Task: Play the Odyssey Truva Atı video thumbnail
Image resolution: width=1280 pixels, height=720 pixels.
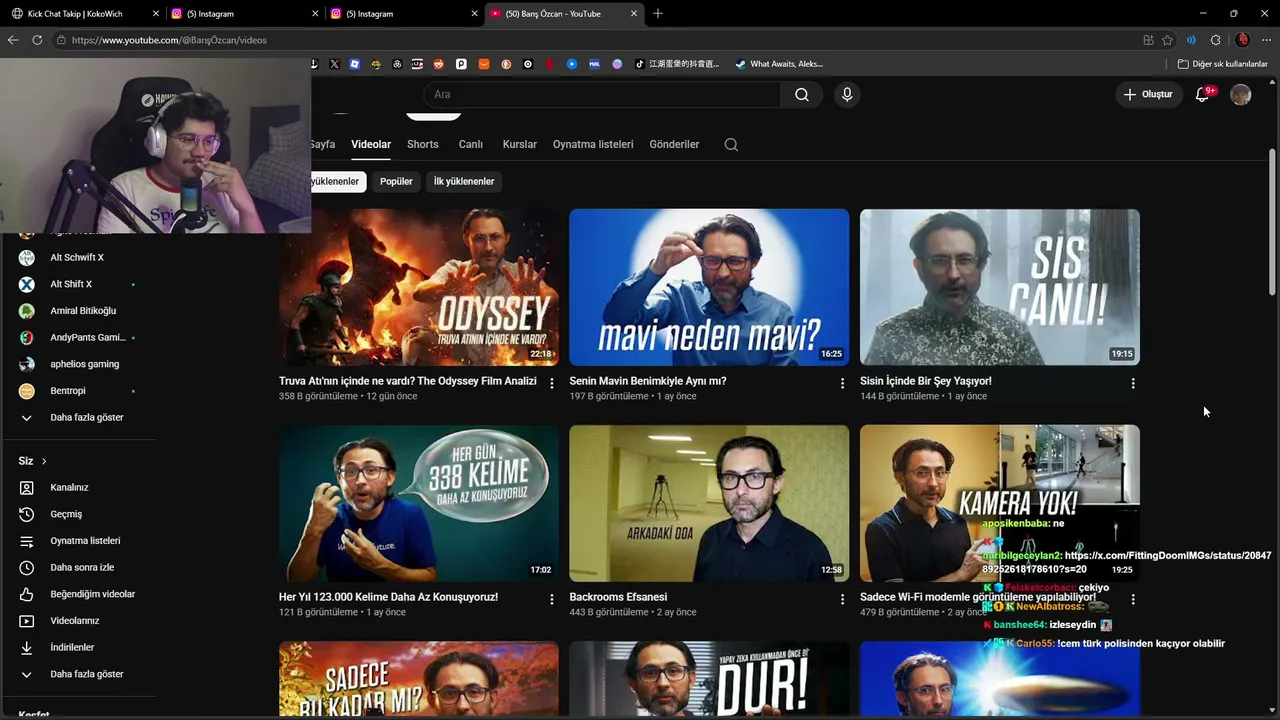Action: (419, 287)
